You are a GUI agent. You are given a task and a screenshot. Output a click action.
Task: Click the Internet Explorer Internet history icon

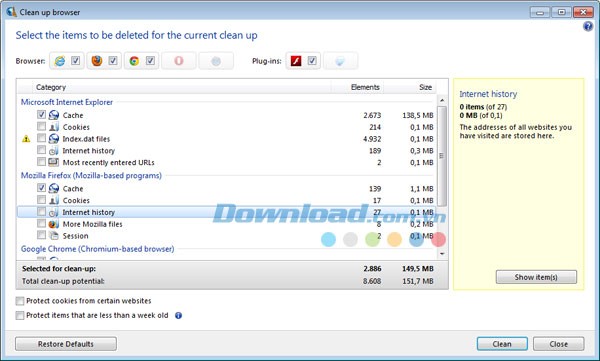[54, 150]
